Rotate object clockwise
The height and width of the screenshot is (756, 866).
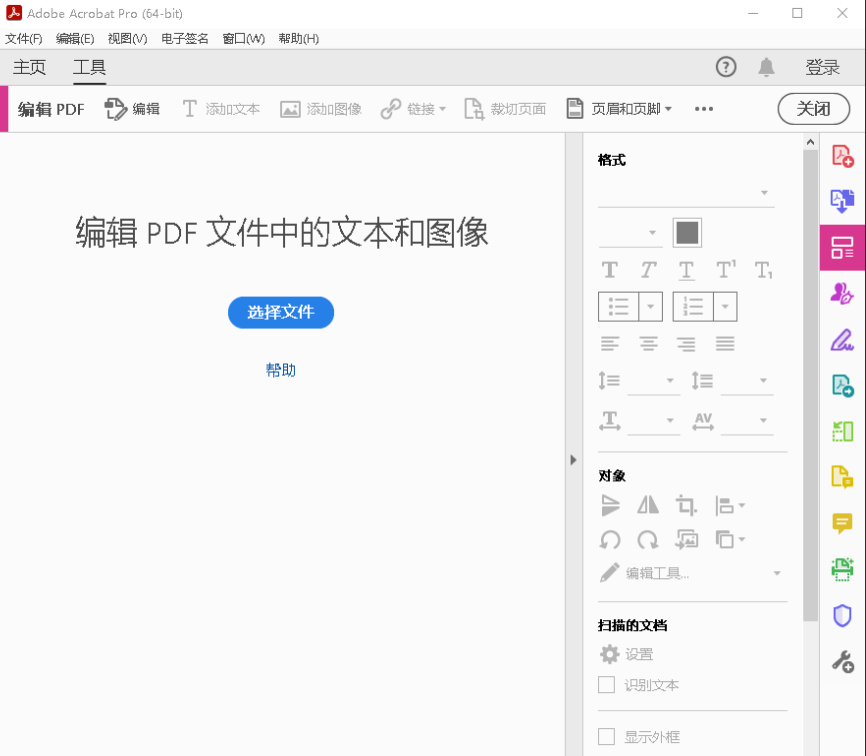tap(648, 540)
